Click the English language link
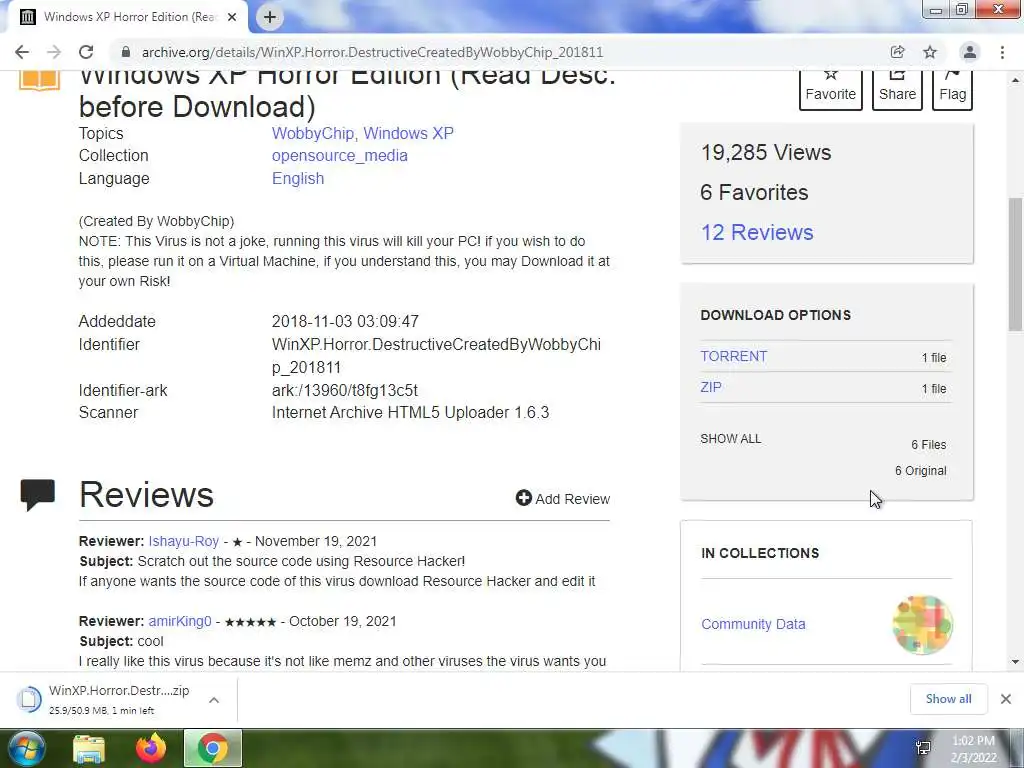 coord(298,178)
